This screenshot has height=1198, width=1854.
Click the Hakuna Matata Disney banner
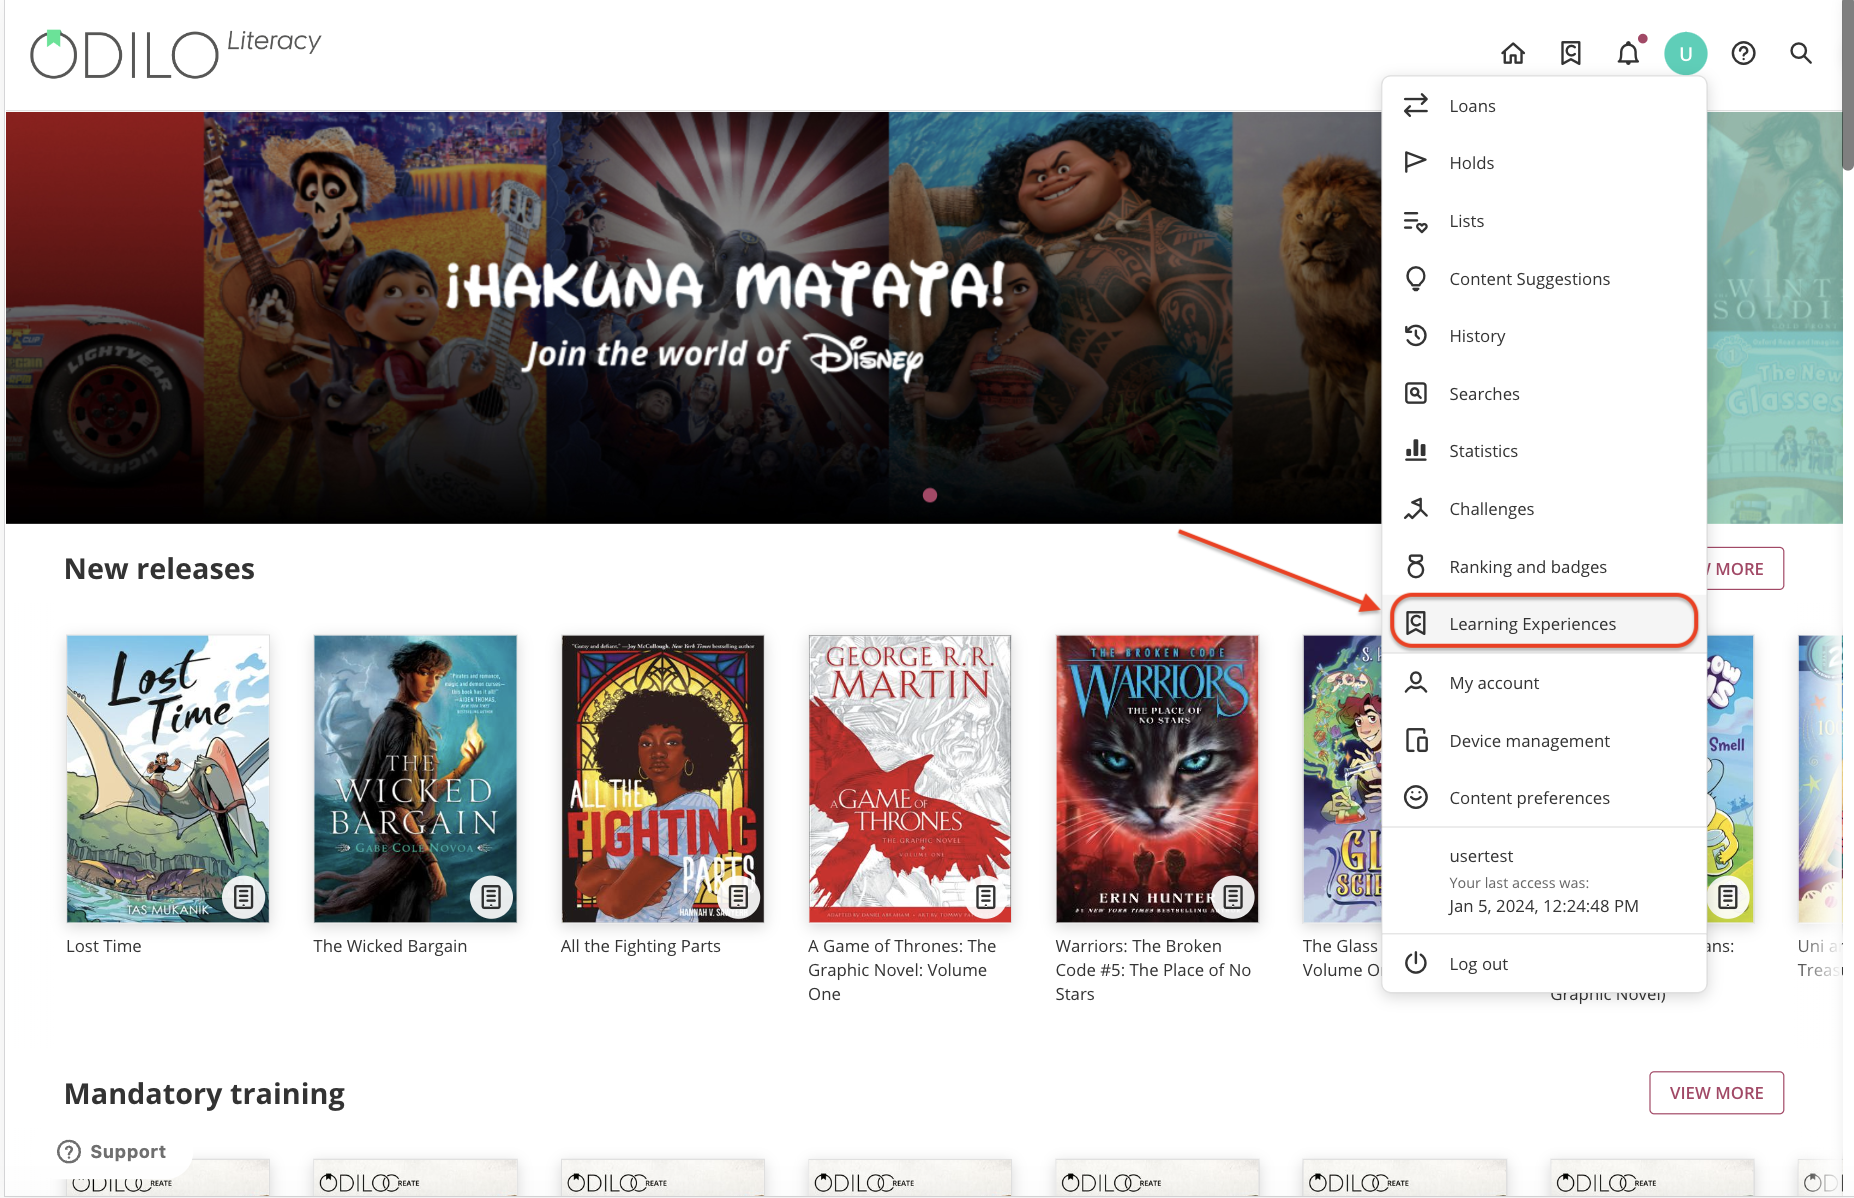tap(693, 317)
